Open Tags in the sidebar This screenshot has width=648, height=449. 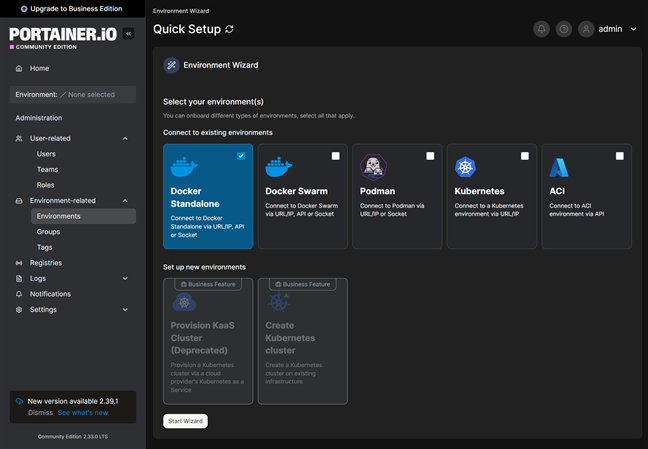click(45, 247)
